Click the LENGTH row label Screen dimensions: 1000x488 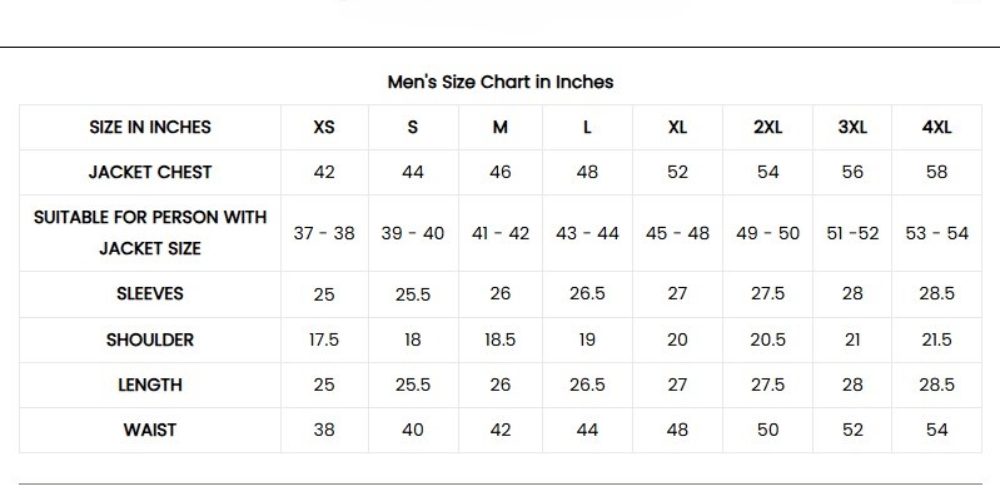pos(150,384)
